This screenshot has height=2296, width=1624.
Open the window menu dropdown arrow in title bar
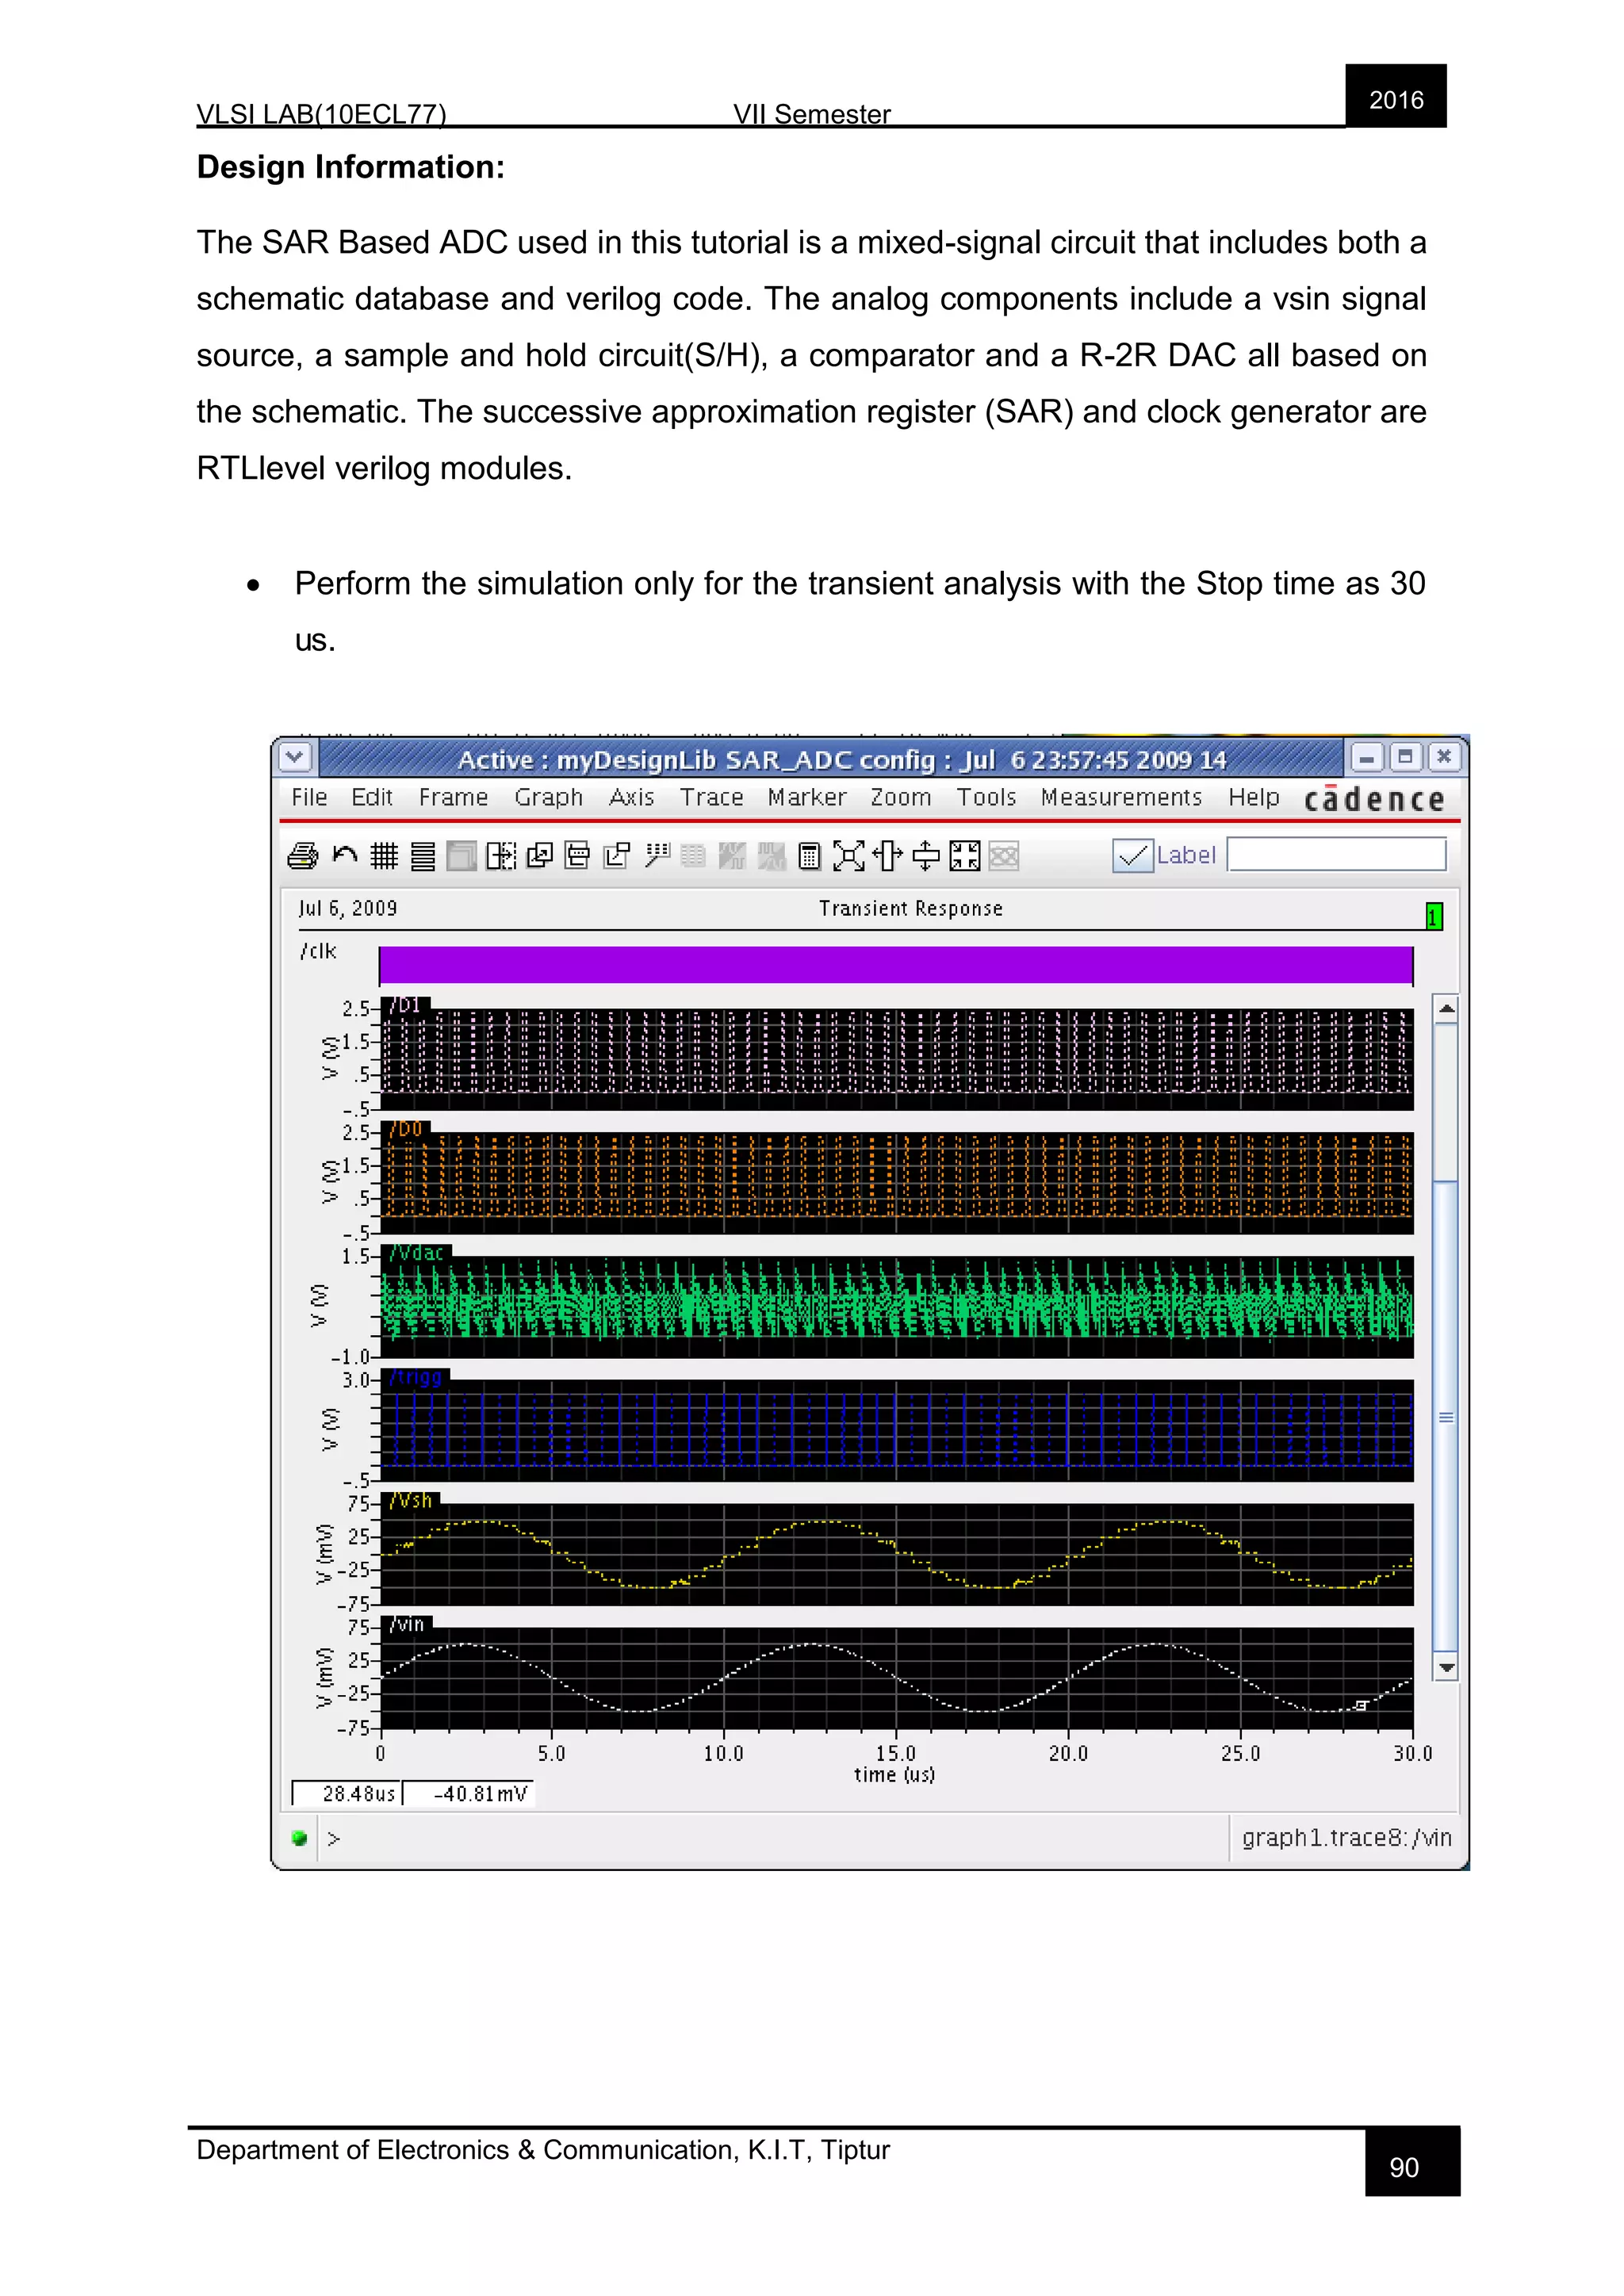click(294, 757)
